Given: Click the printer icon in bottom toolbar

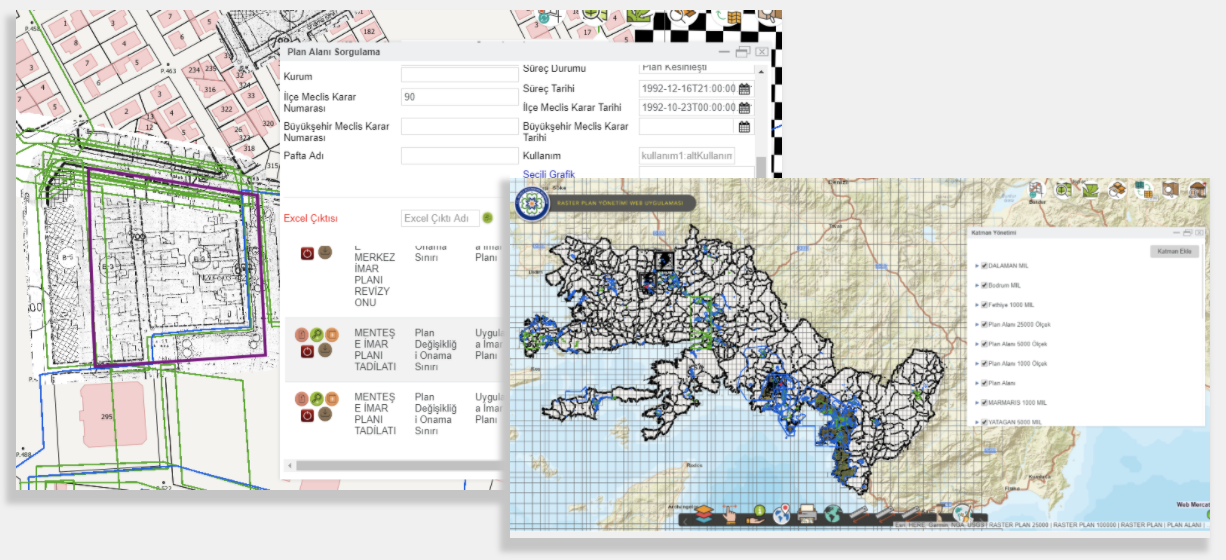Looking at the screenshot, I should pyautogui.click(x=807, y=515).
